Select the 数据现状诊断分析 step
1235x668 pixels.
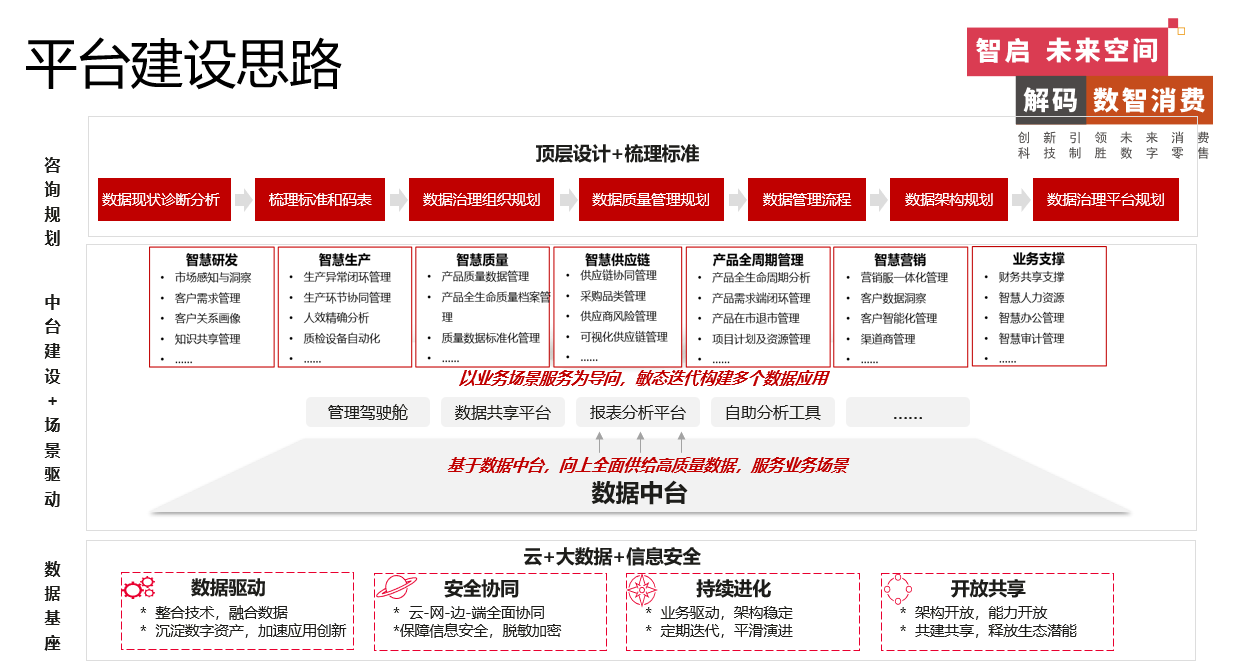click(x=162, y=199)
